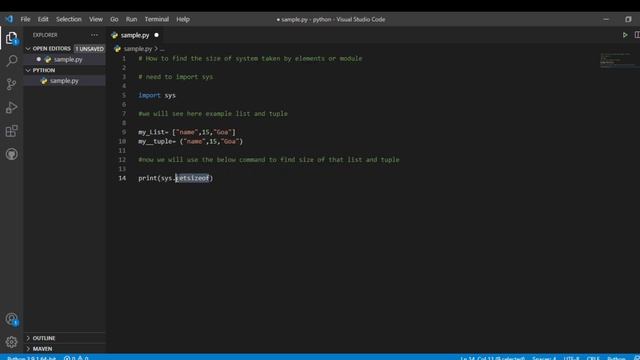Open the Extensions view icon
Viewport: 640px width, 360px height.
[x=11, y=131]
